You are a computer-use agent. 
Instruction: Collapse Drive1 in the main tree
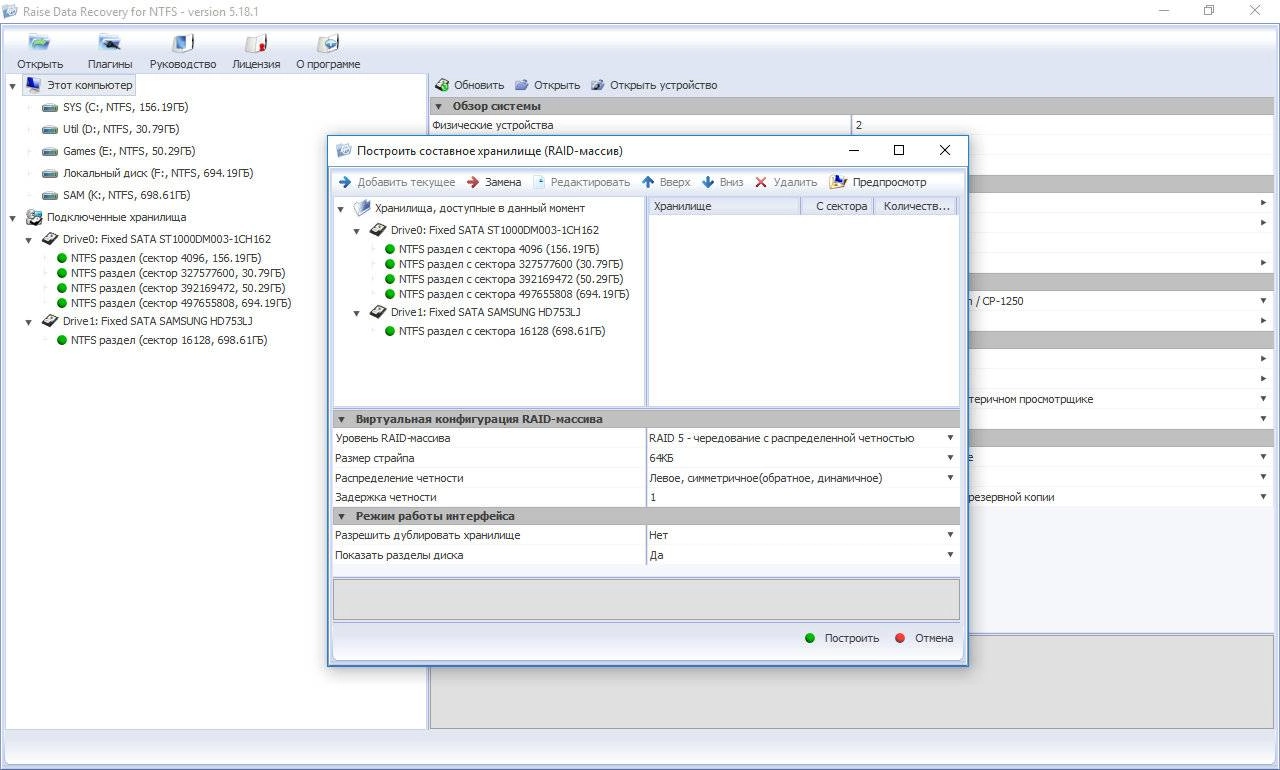tap(29, 322)
